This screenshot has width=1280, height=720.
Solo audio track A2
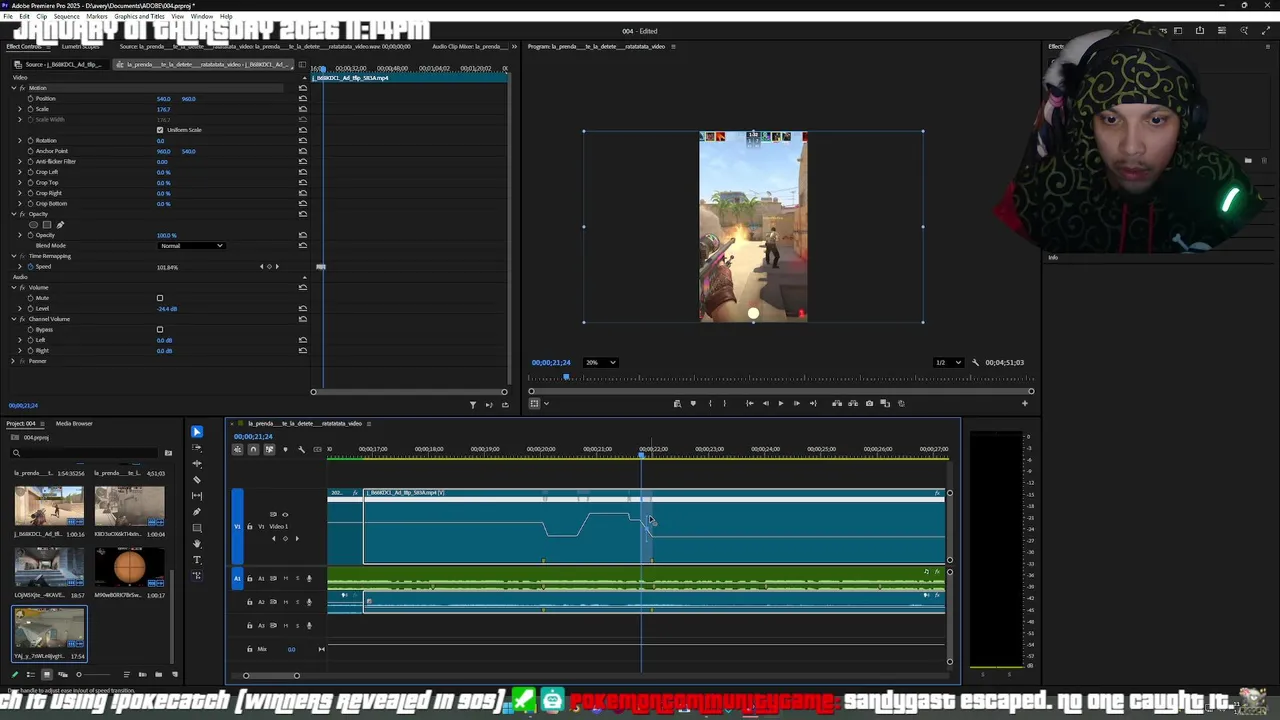(297, 602)
